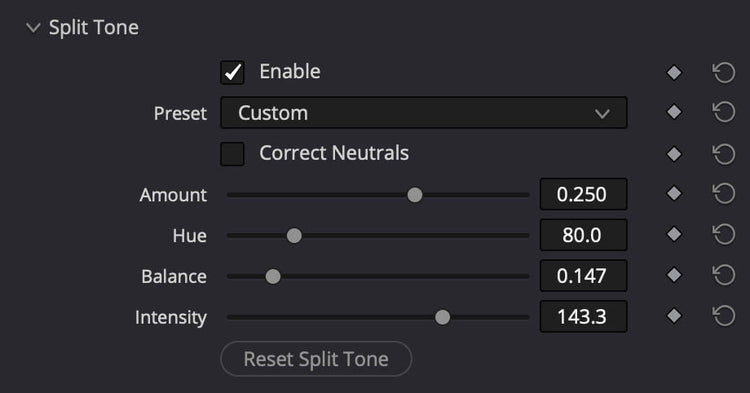Reset the Amount value
The image size is (750, 393).
724,194
